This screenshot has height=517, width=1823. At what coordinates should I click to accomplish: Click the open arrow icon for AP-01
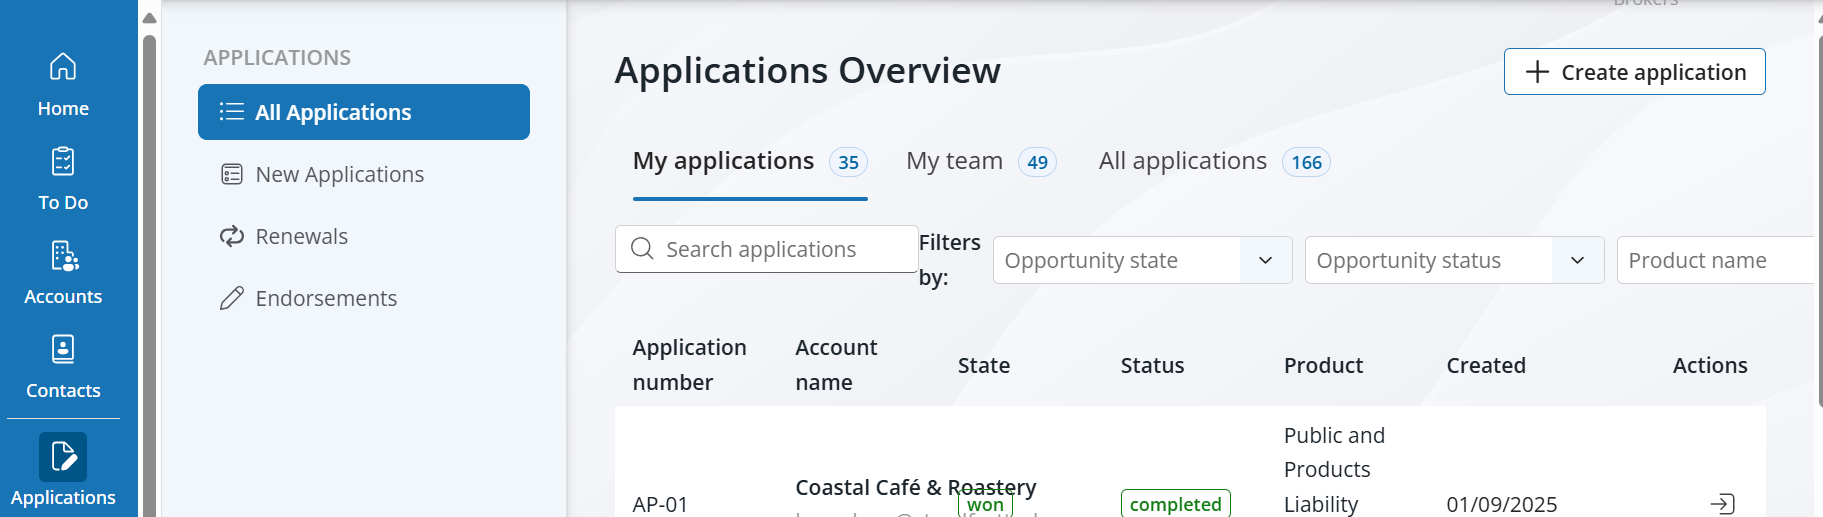coord(1722,504)
